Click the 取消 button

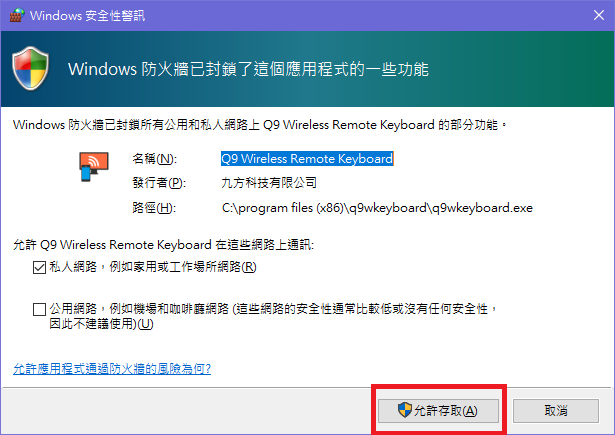pyautogui.click(x=556, y=411)
